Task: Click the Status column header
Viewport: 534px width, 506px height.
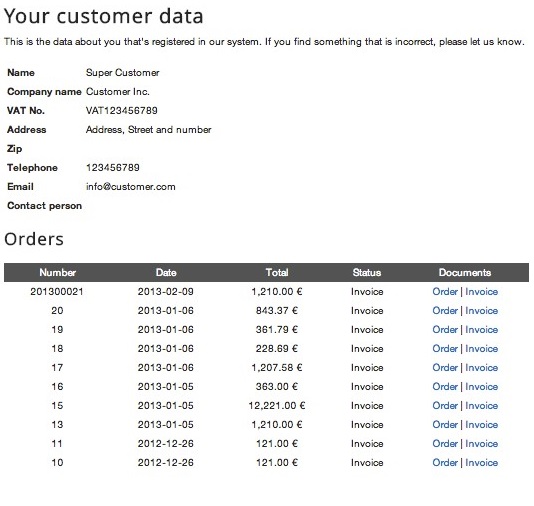Action: [x=367, y=273]
